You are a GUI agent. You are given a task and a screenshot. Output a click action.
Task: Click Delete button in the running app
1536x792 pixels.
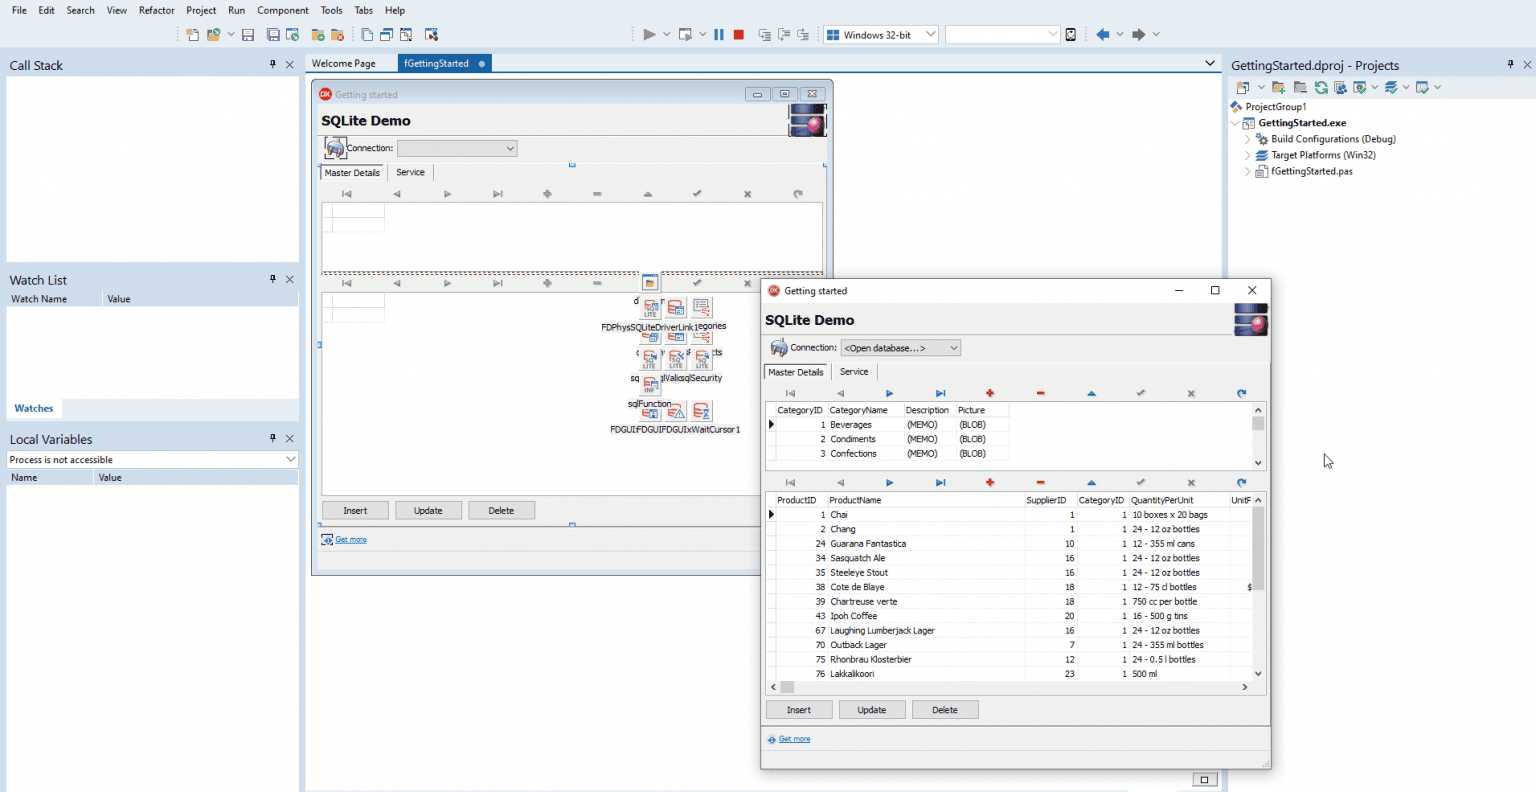[x=945, y=710]
